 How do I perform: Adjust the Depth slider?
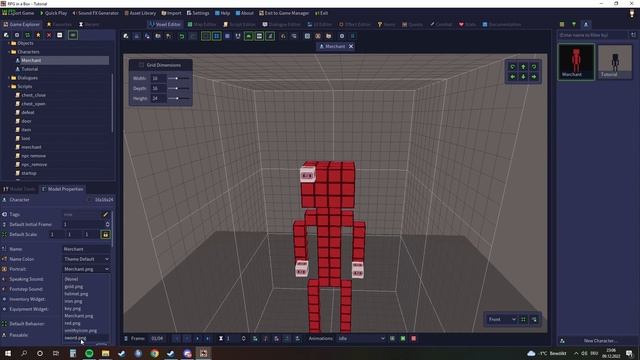(x=179, y=88)
